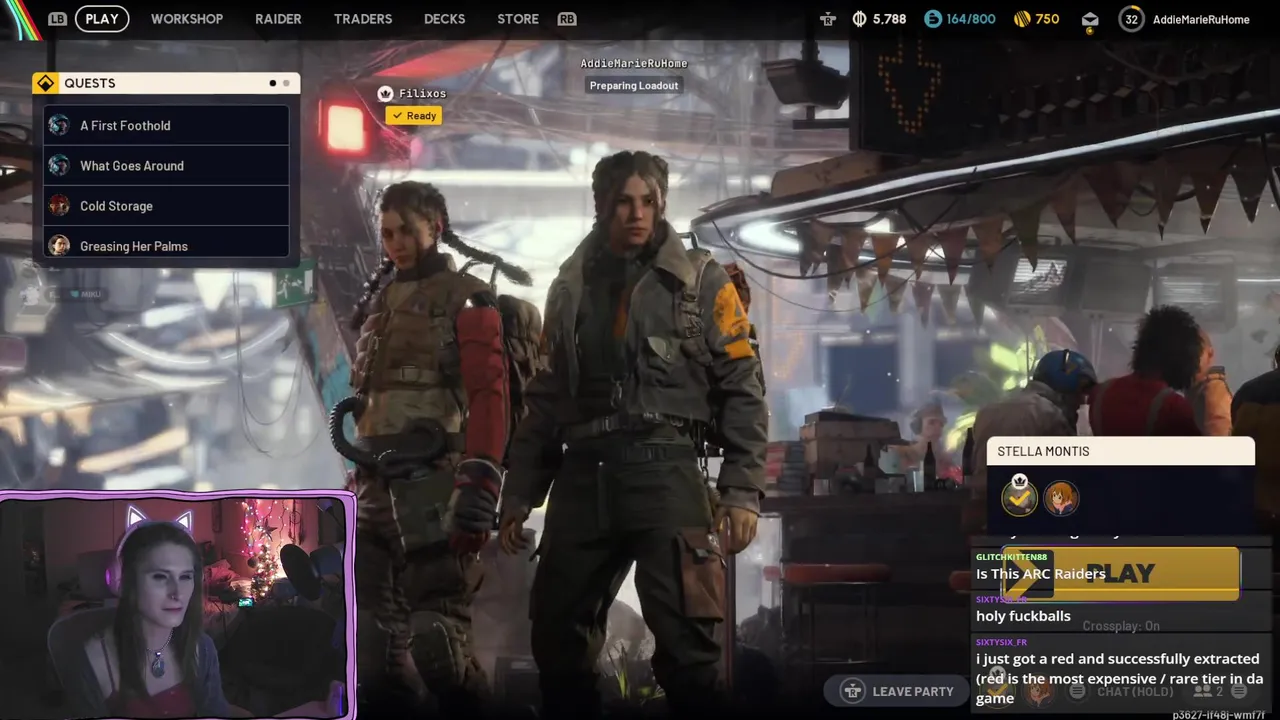Click the Filixos party leader crown icon

click(385, 93)
